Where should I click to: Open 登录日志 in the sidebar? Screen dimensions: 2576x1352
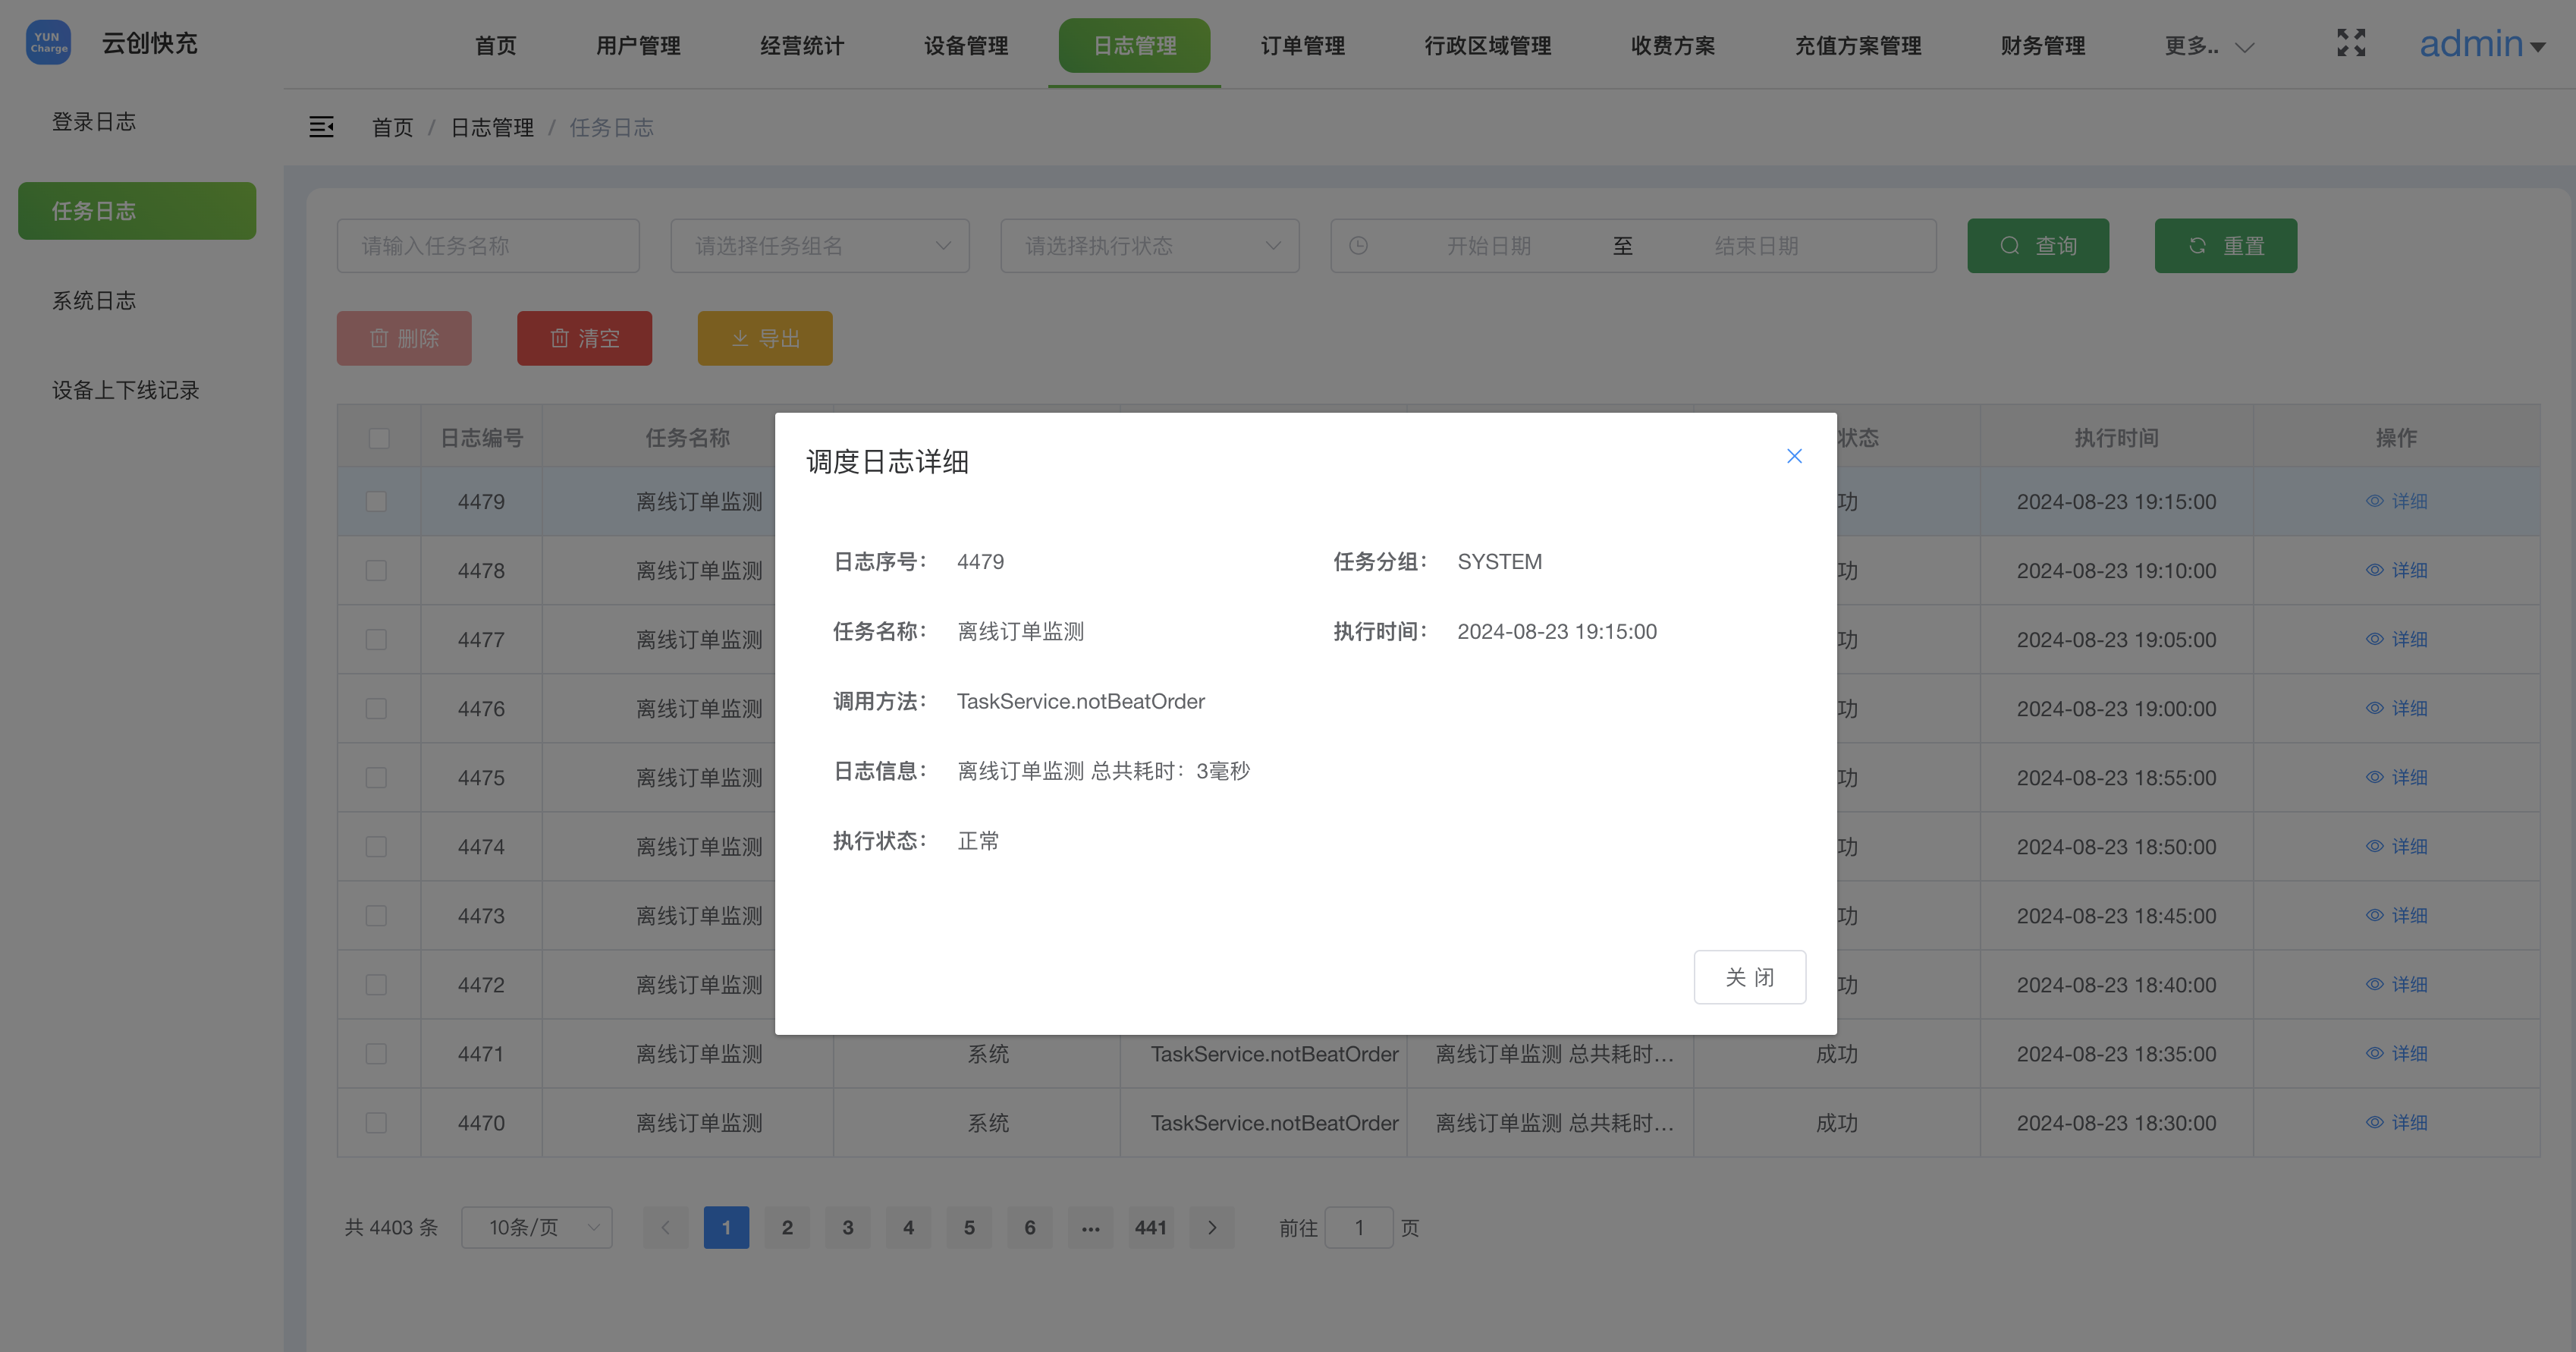94,122
